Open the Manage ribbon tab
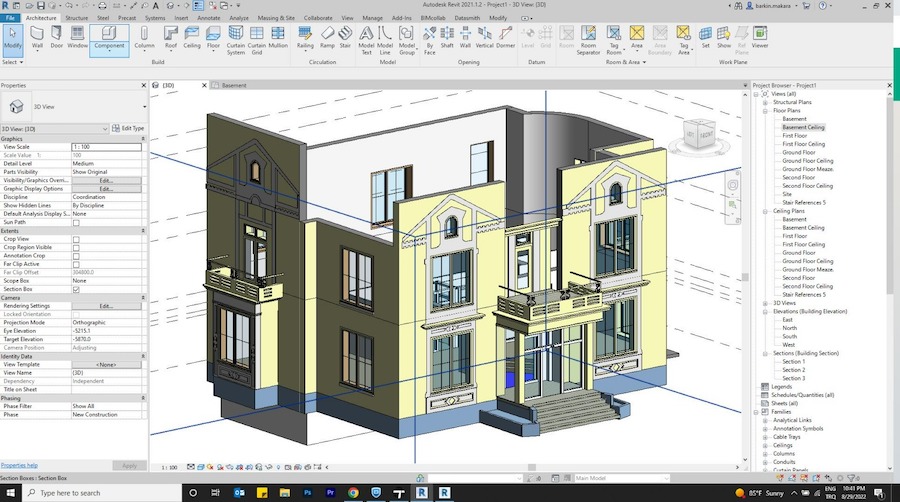Screen dimensions: 900x502 click(372, 18)
